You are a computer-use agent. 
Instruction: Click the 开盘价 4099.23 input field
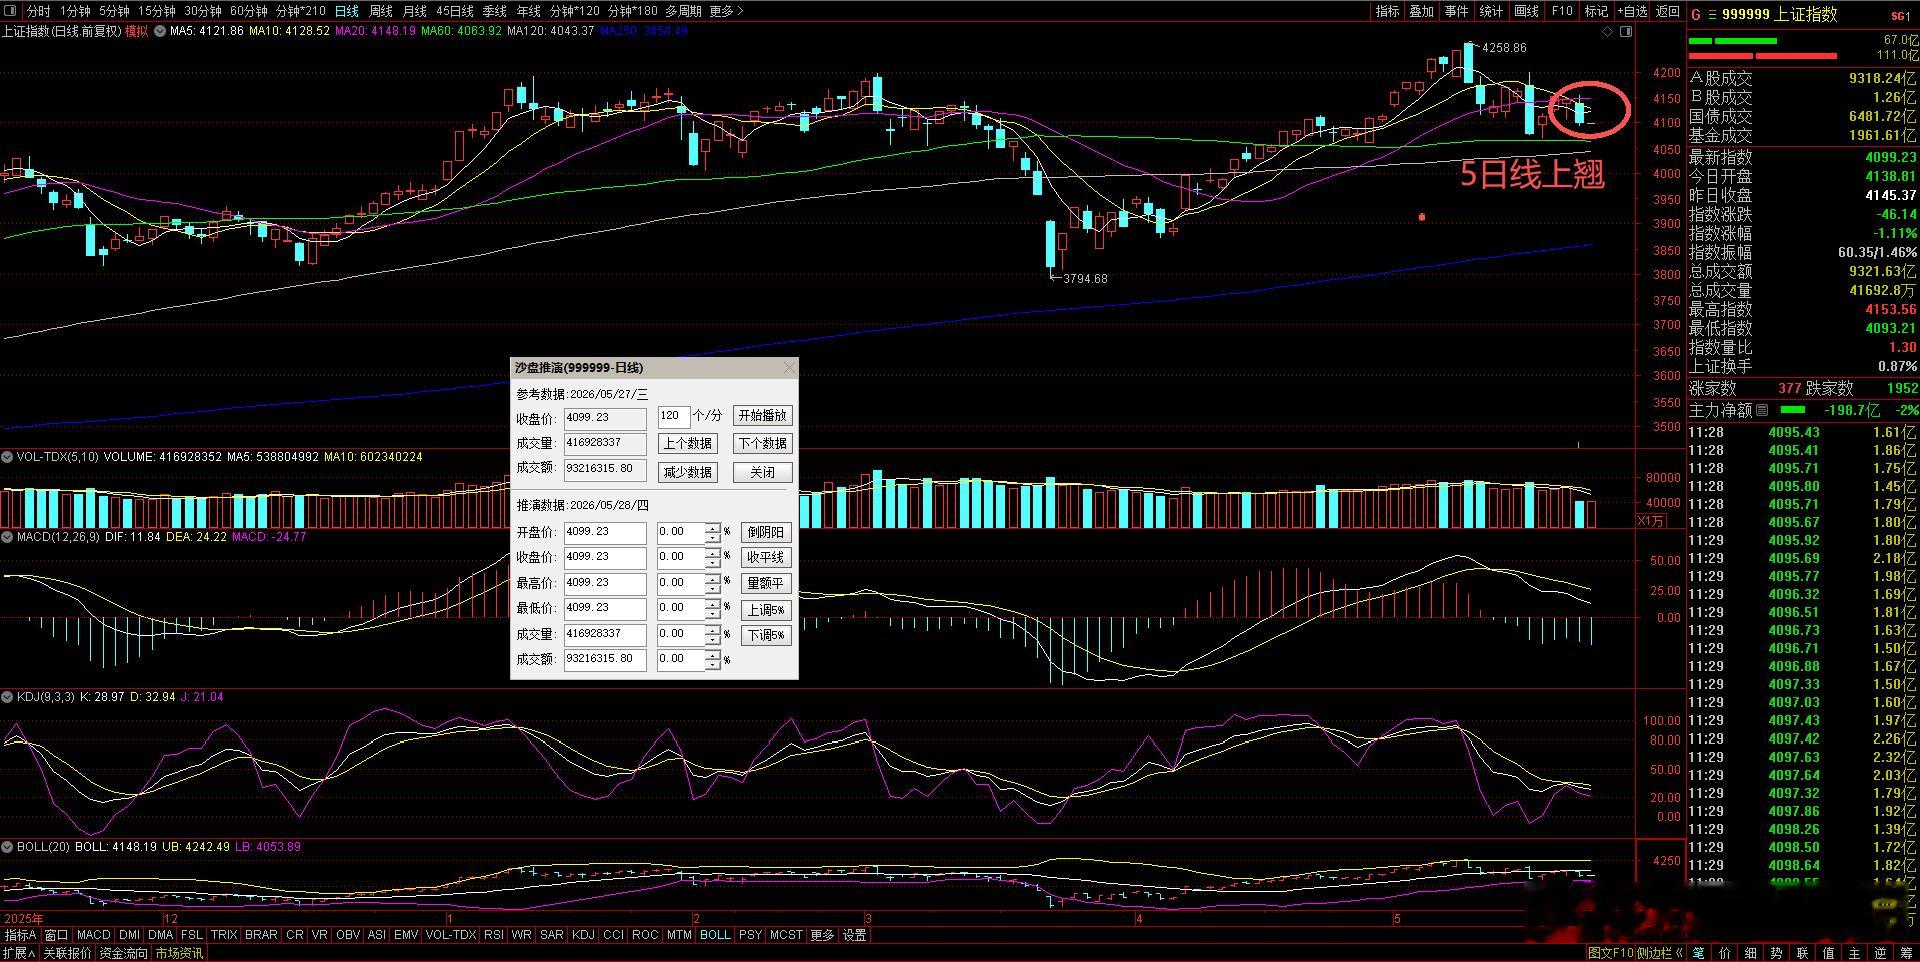coord(605,532)
